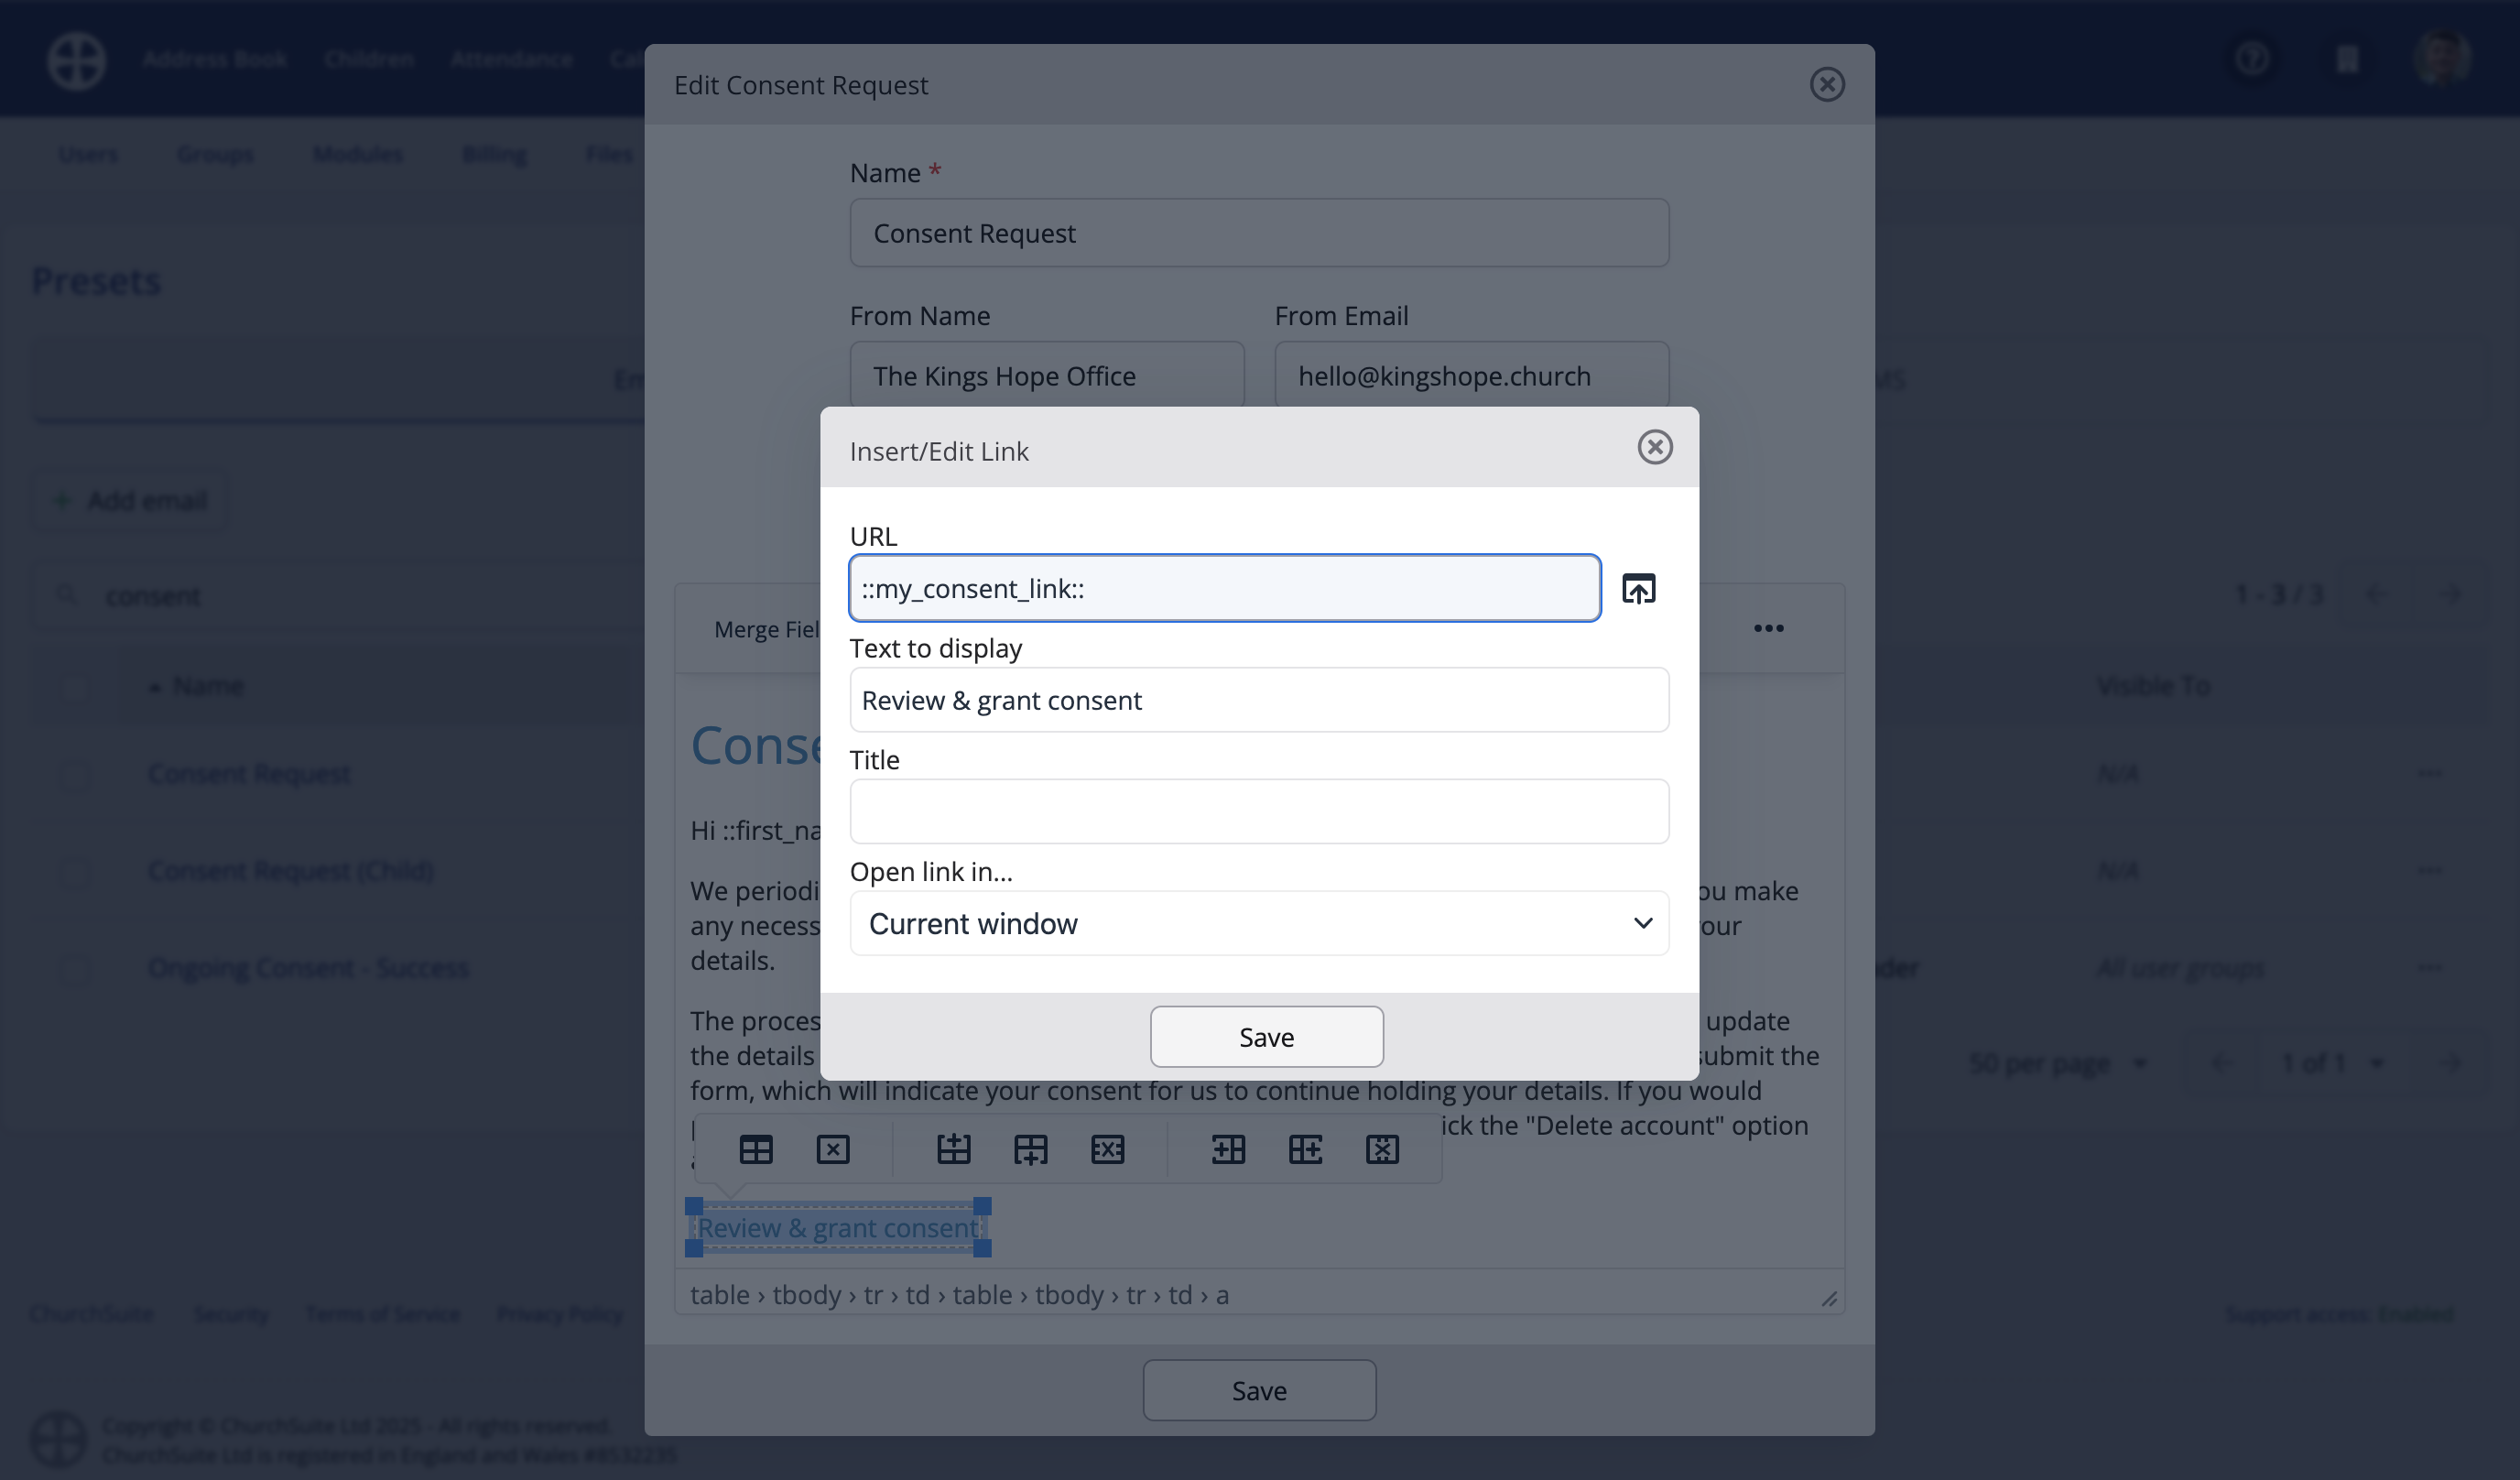Open the Consent Request (Child) preset
Image resolution: width=2520 pixels, height=1480 pixels.
(291, 870)
